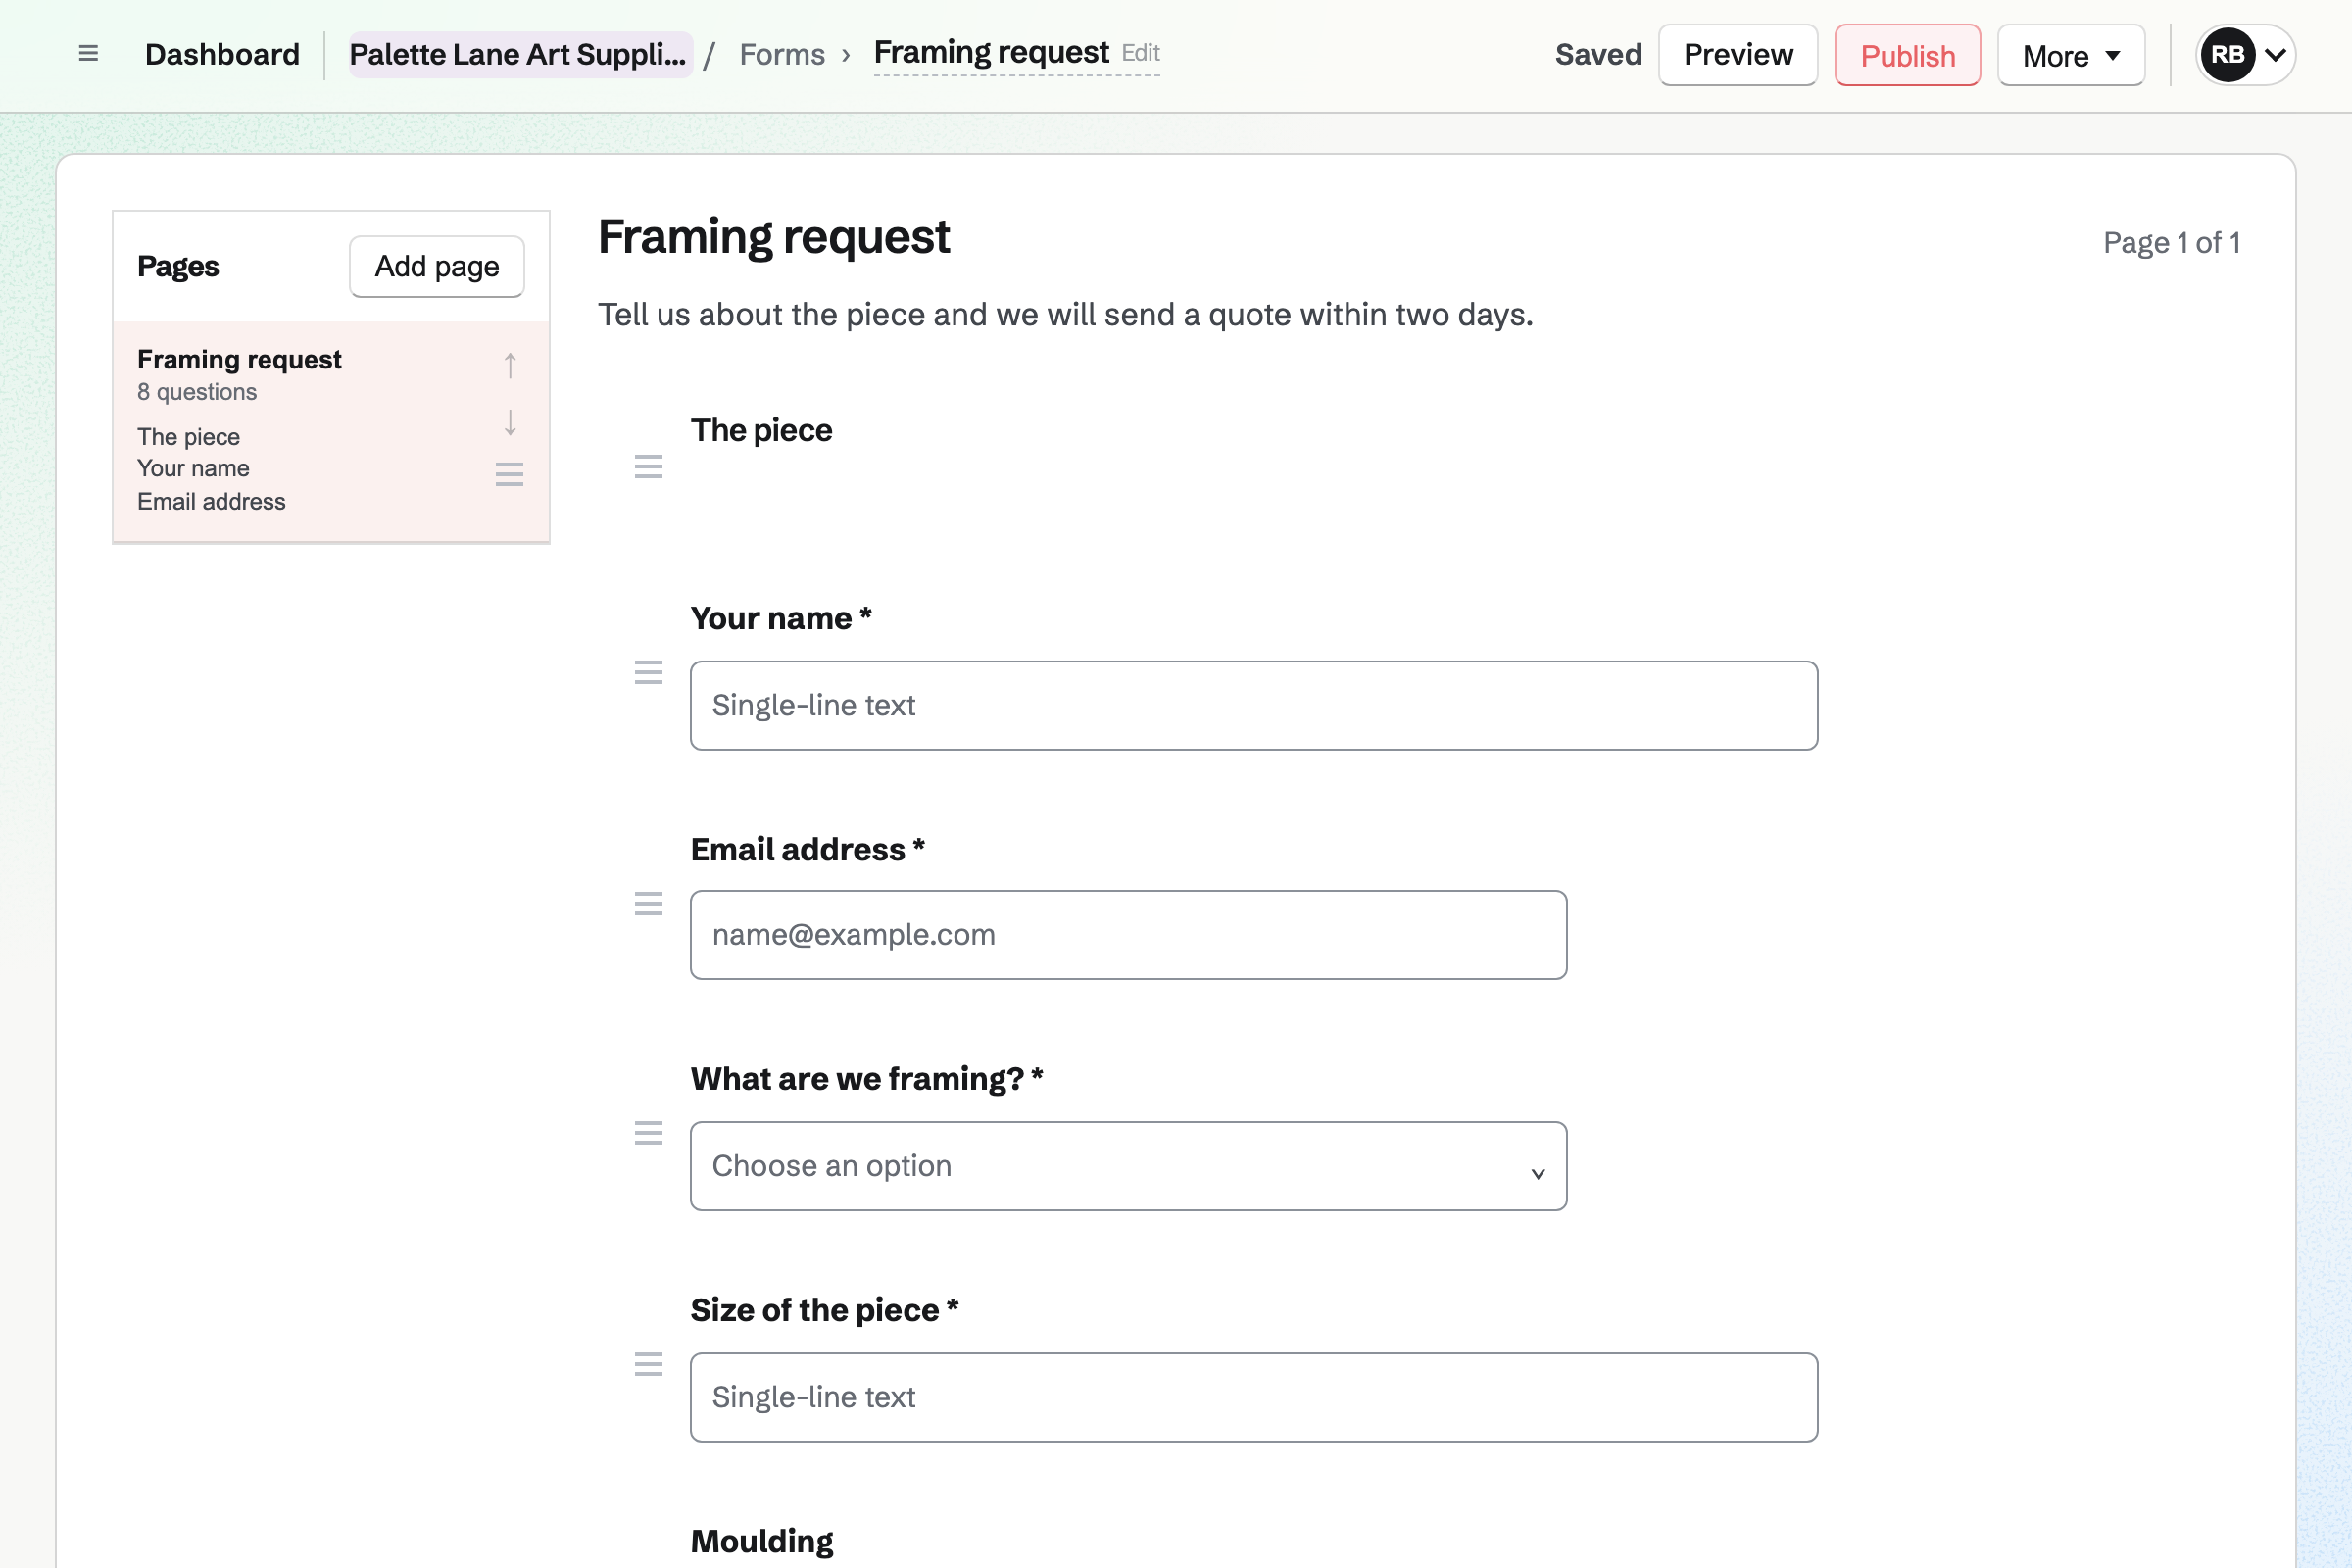2352x1568 pixels.
Task: Click the Email address input field
Action: point(1128,935)
